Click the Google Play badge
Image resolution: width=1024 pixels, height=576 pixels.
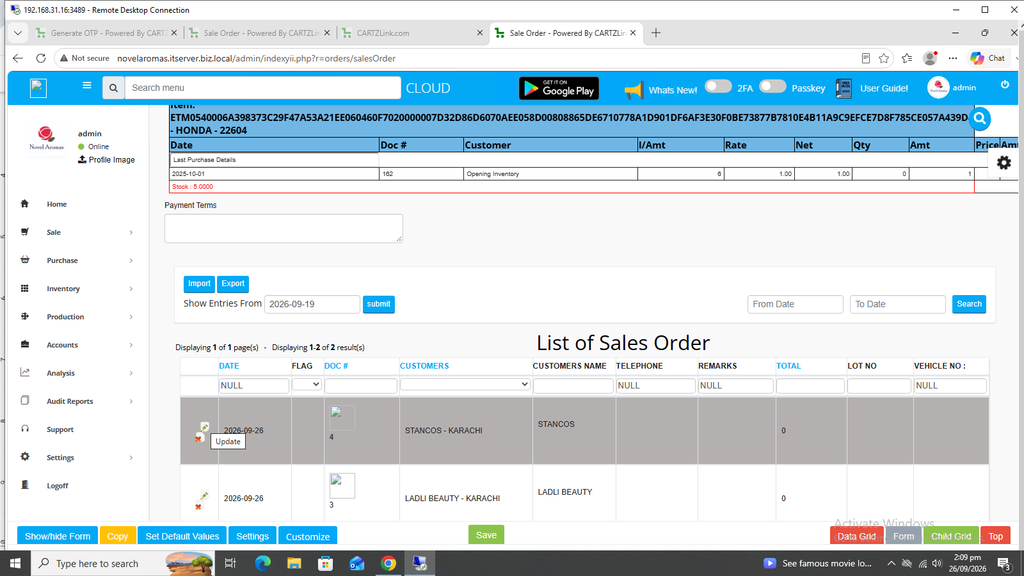tap(559, 88)
